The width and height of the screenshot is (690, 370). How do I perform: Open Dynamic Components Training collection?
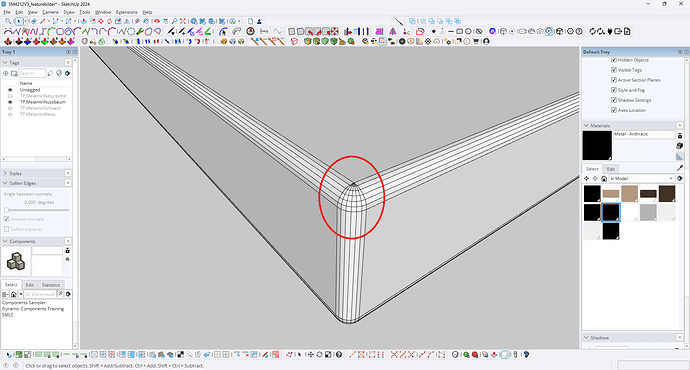tap(33, 309)
